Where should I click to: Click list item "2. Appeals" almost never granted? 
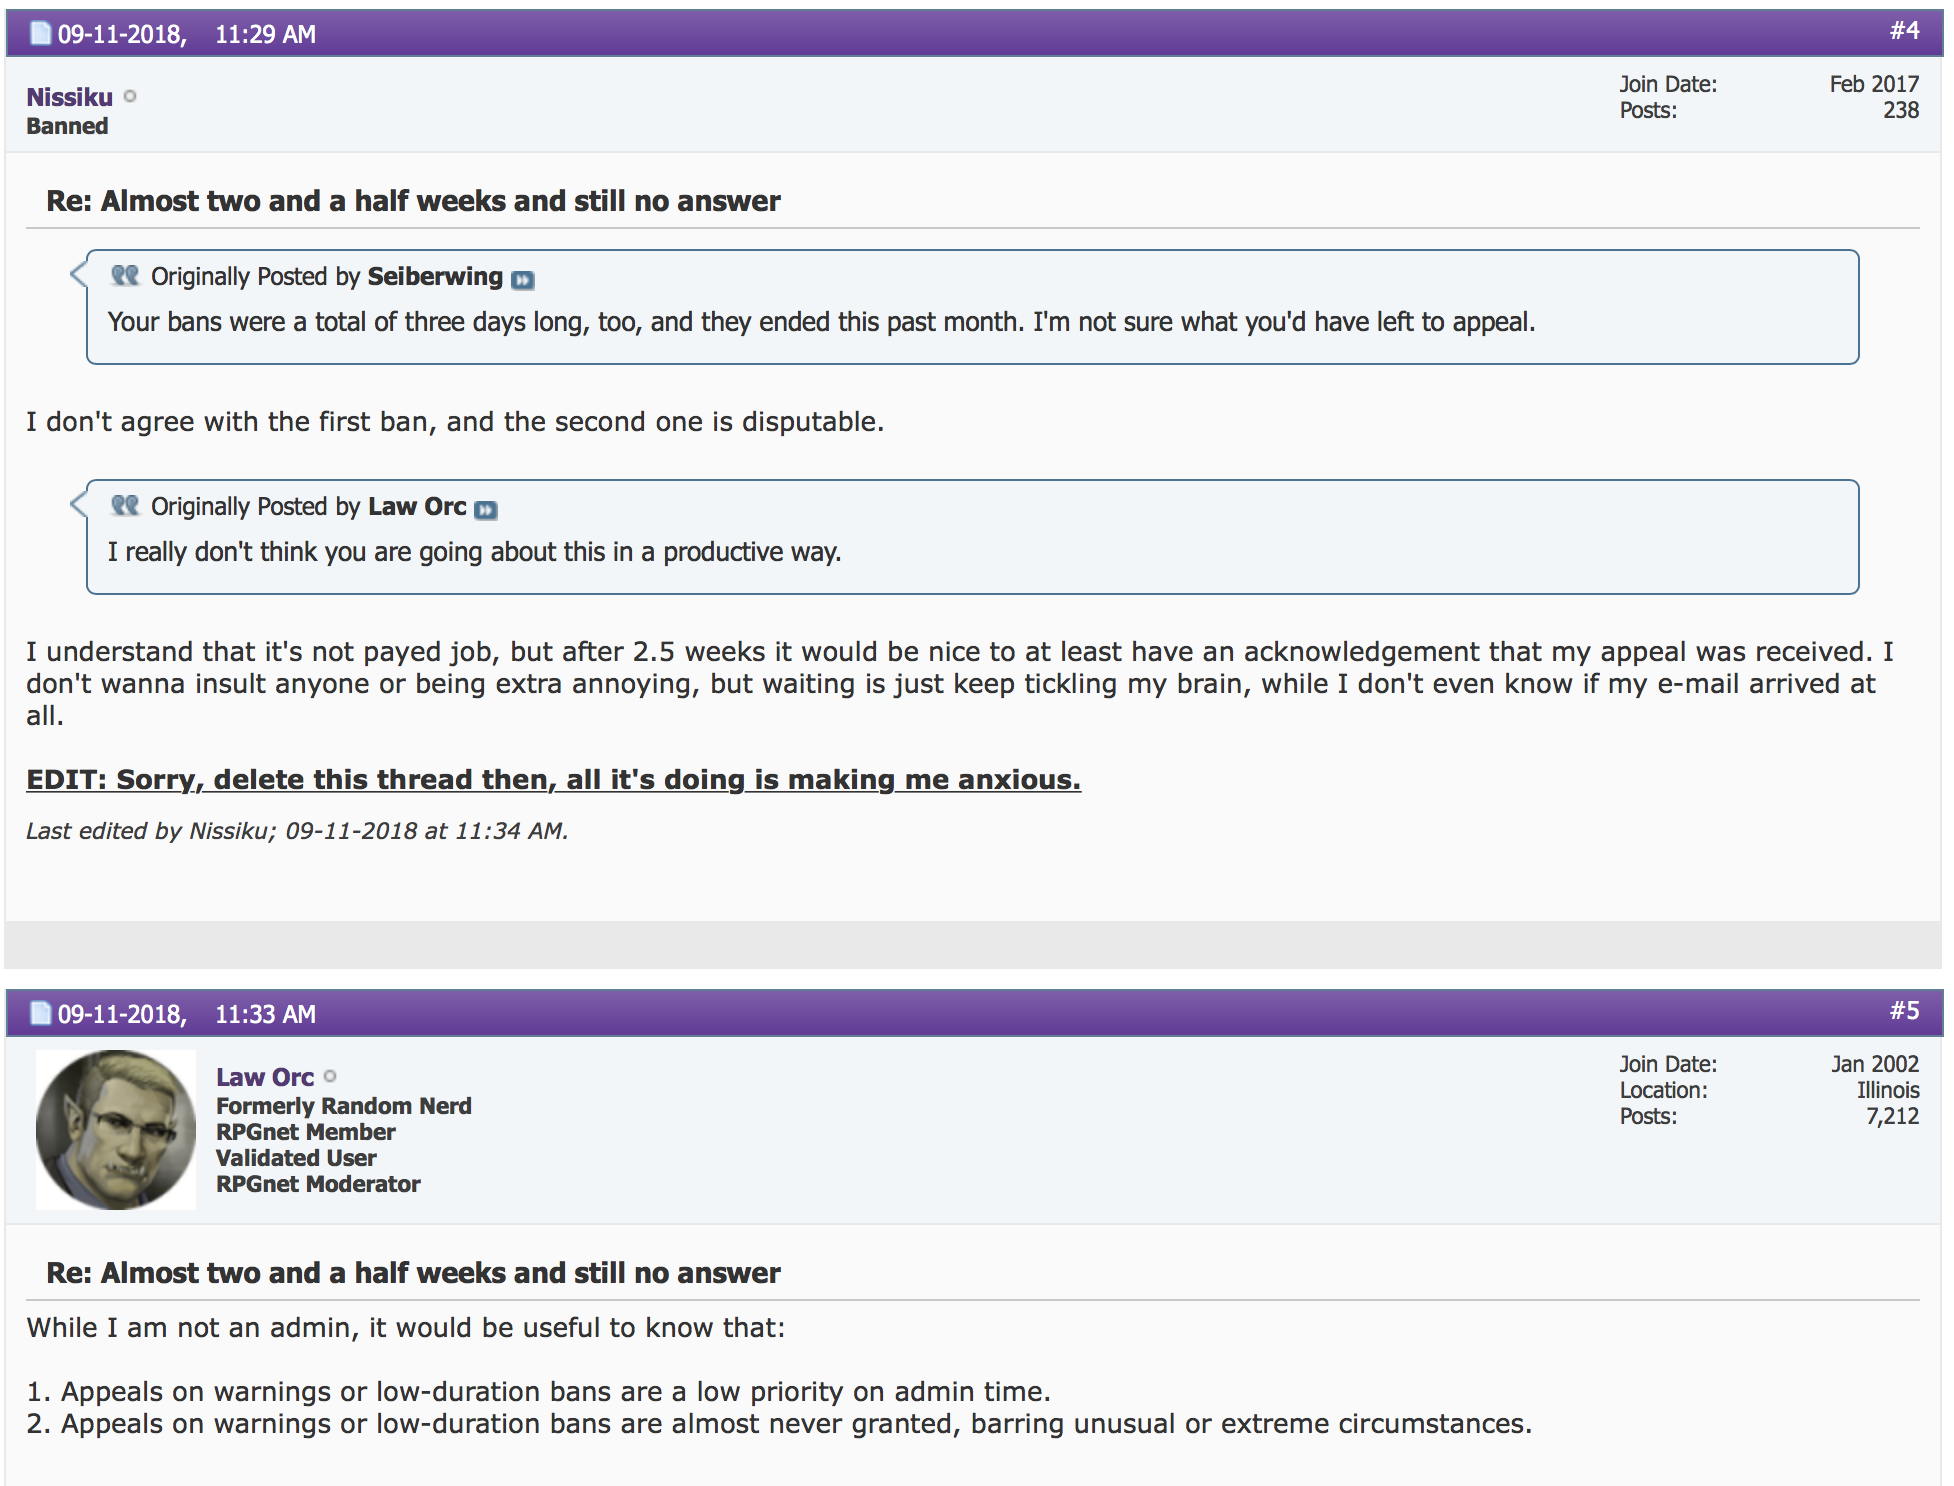tap(779, 1424)
